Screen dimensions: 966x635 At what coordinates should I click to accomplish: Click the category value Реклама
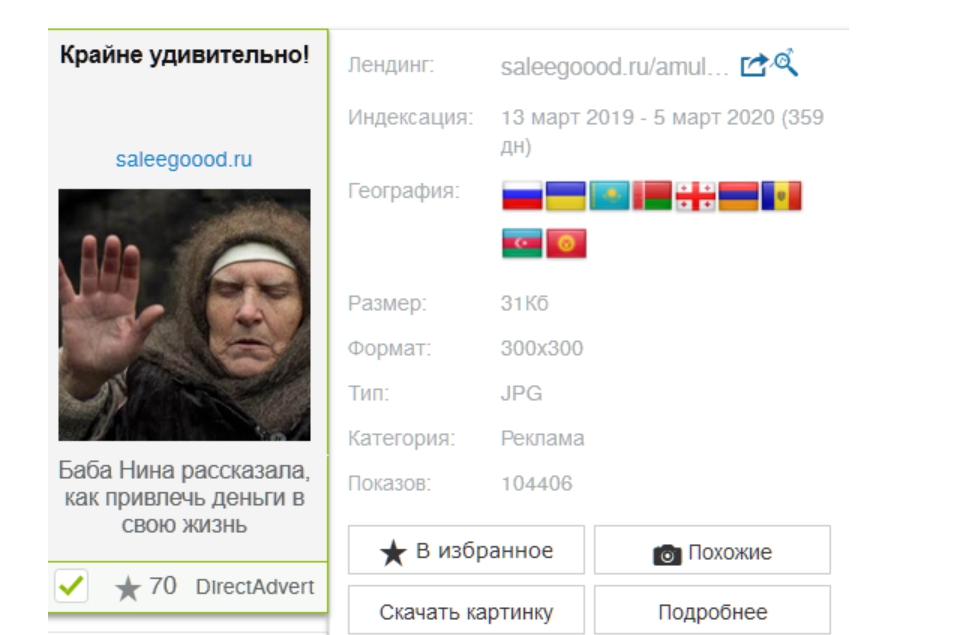coord(542,438)
